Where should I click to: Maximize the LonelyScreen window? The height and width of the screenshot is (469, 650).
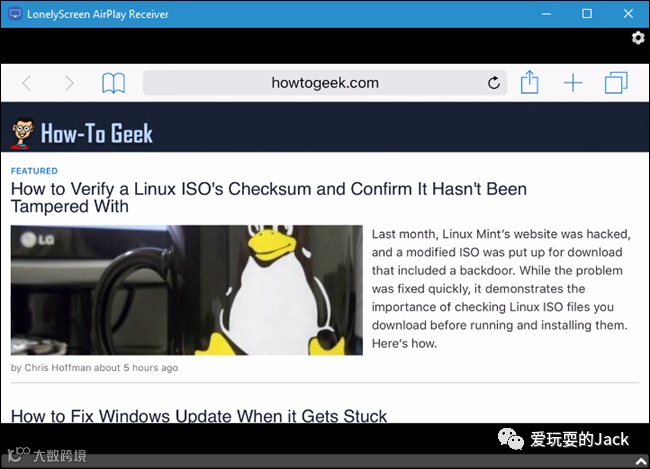click(x=587, y=14)
